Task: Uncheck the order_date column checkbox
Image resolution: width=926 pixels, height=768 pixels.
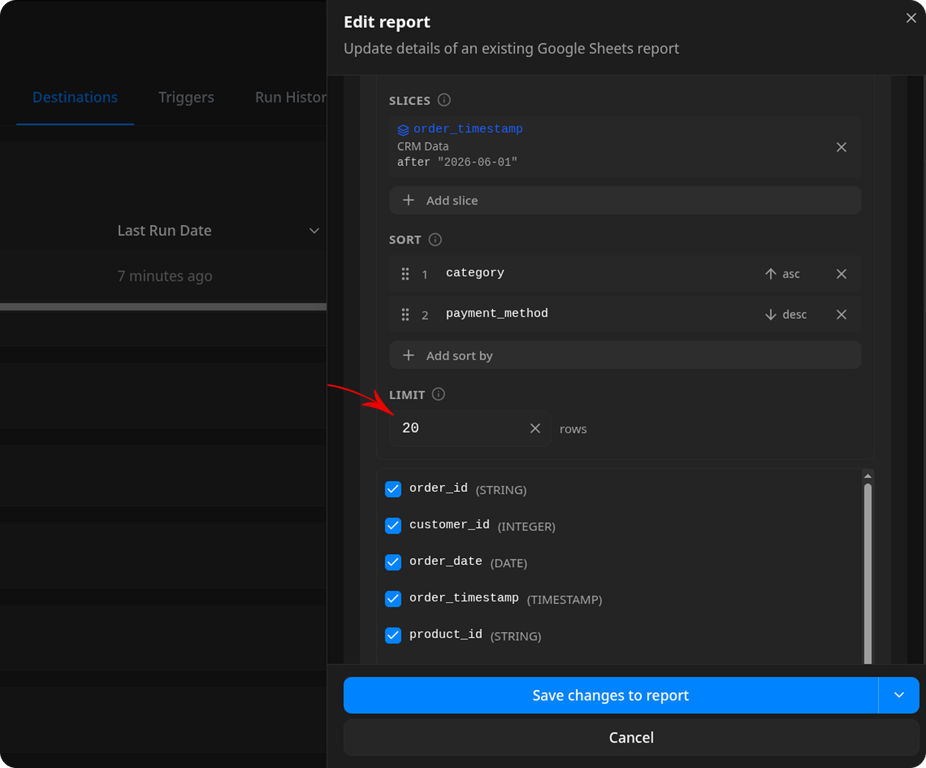Action: pos(393,562)
